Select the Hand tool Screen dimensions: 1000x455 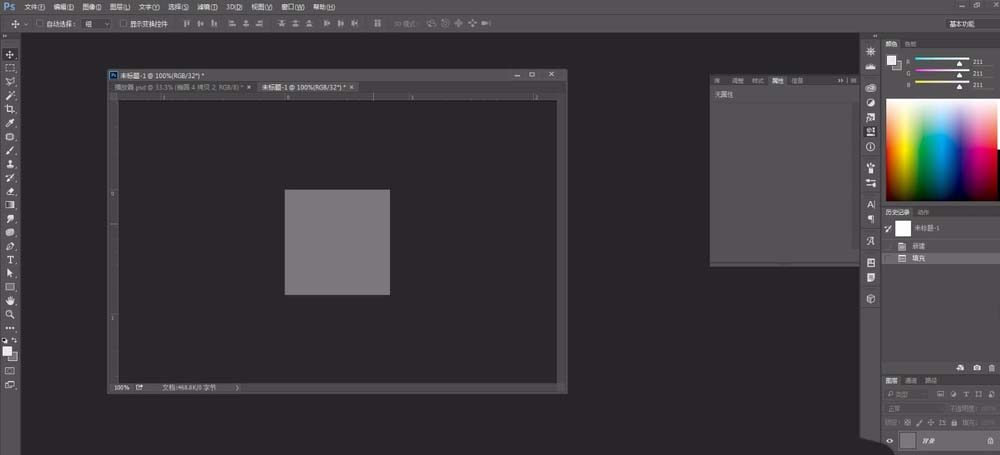[x=10, y=301]
